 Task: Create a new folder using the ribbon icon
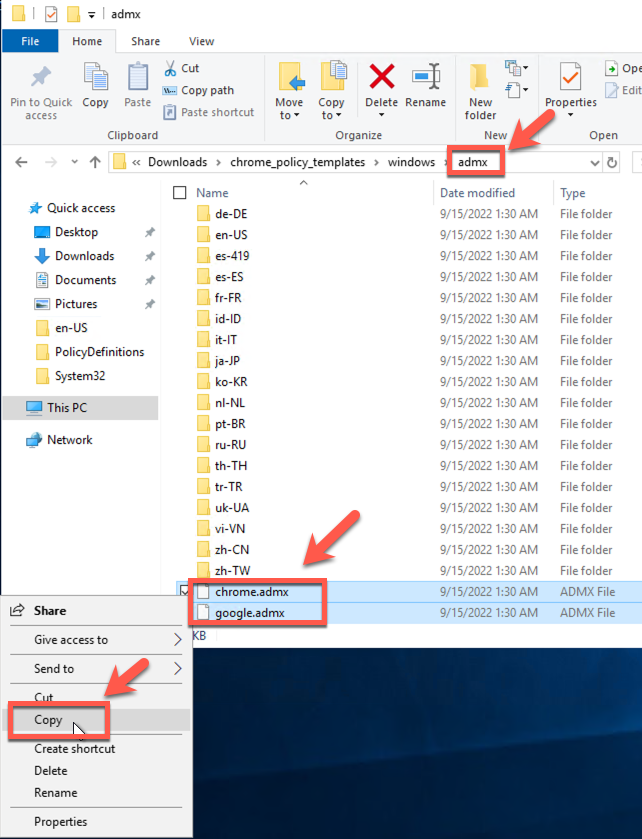[480, 79]
